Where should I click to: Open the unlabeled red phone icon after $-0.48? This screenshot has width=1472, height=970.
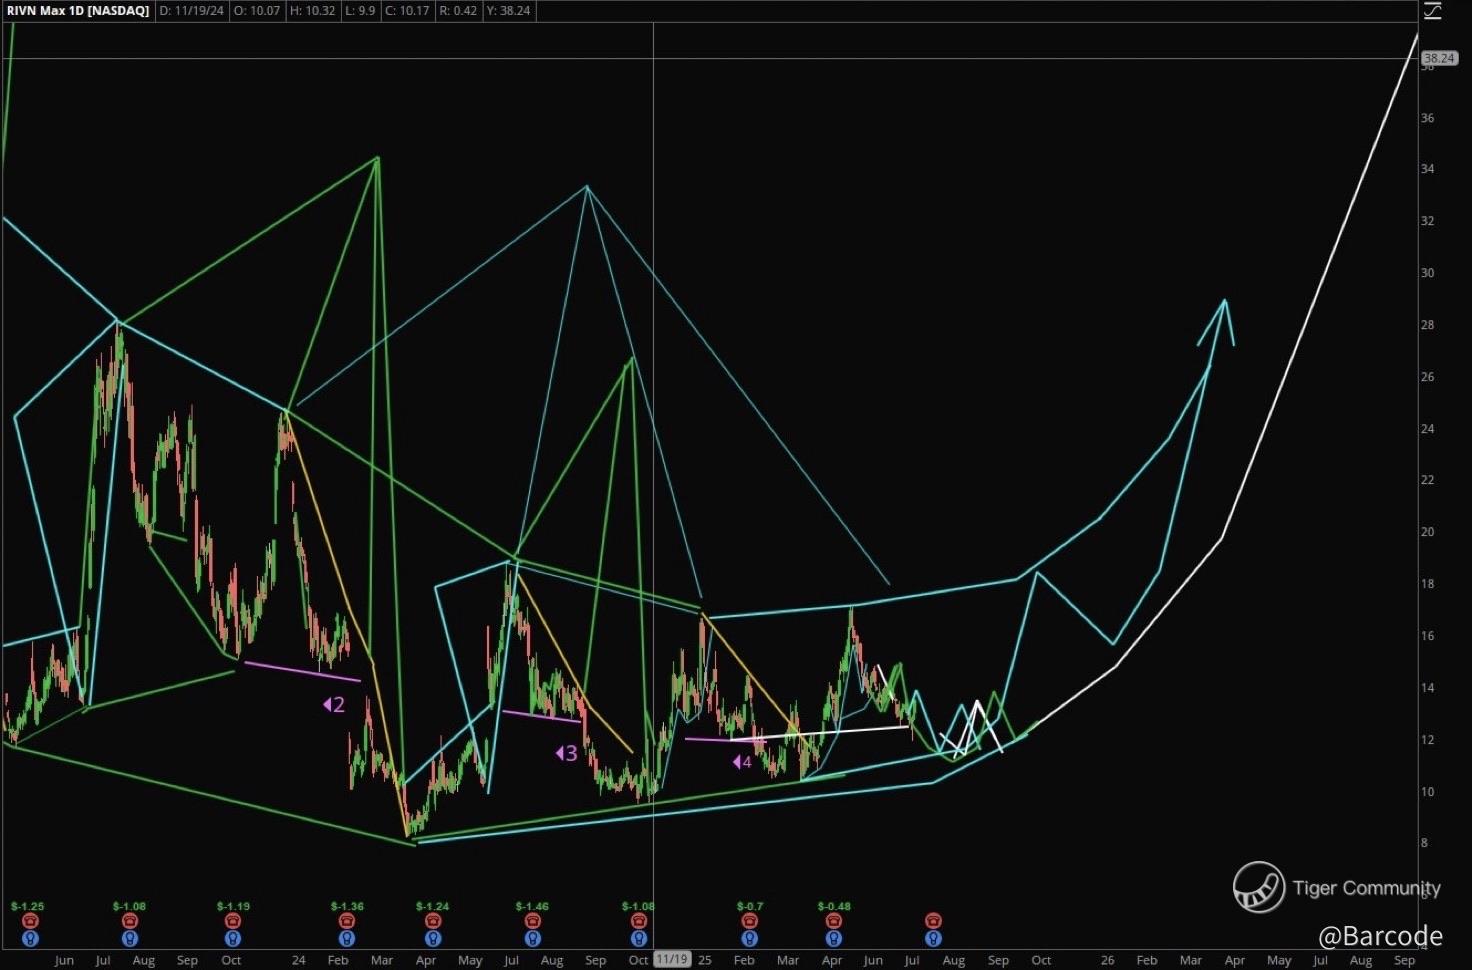pyautogui.click(x=933, y=921)
